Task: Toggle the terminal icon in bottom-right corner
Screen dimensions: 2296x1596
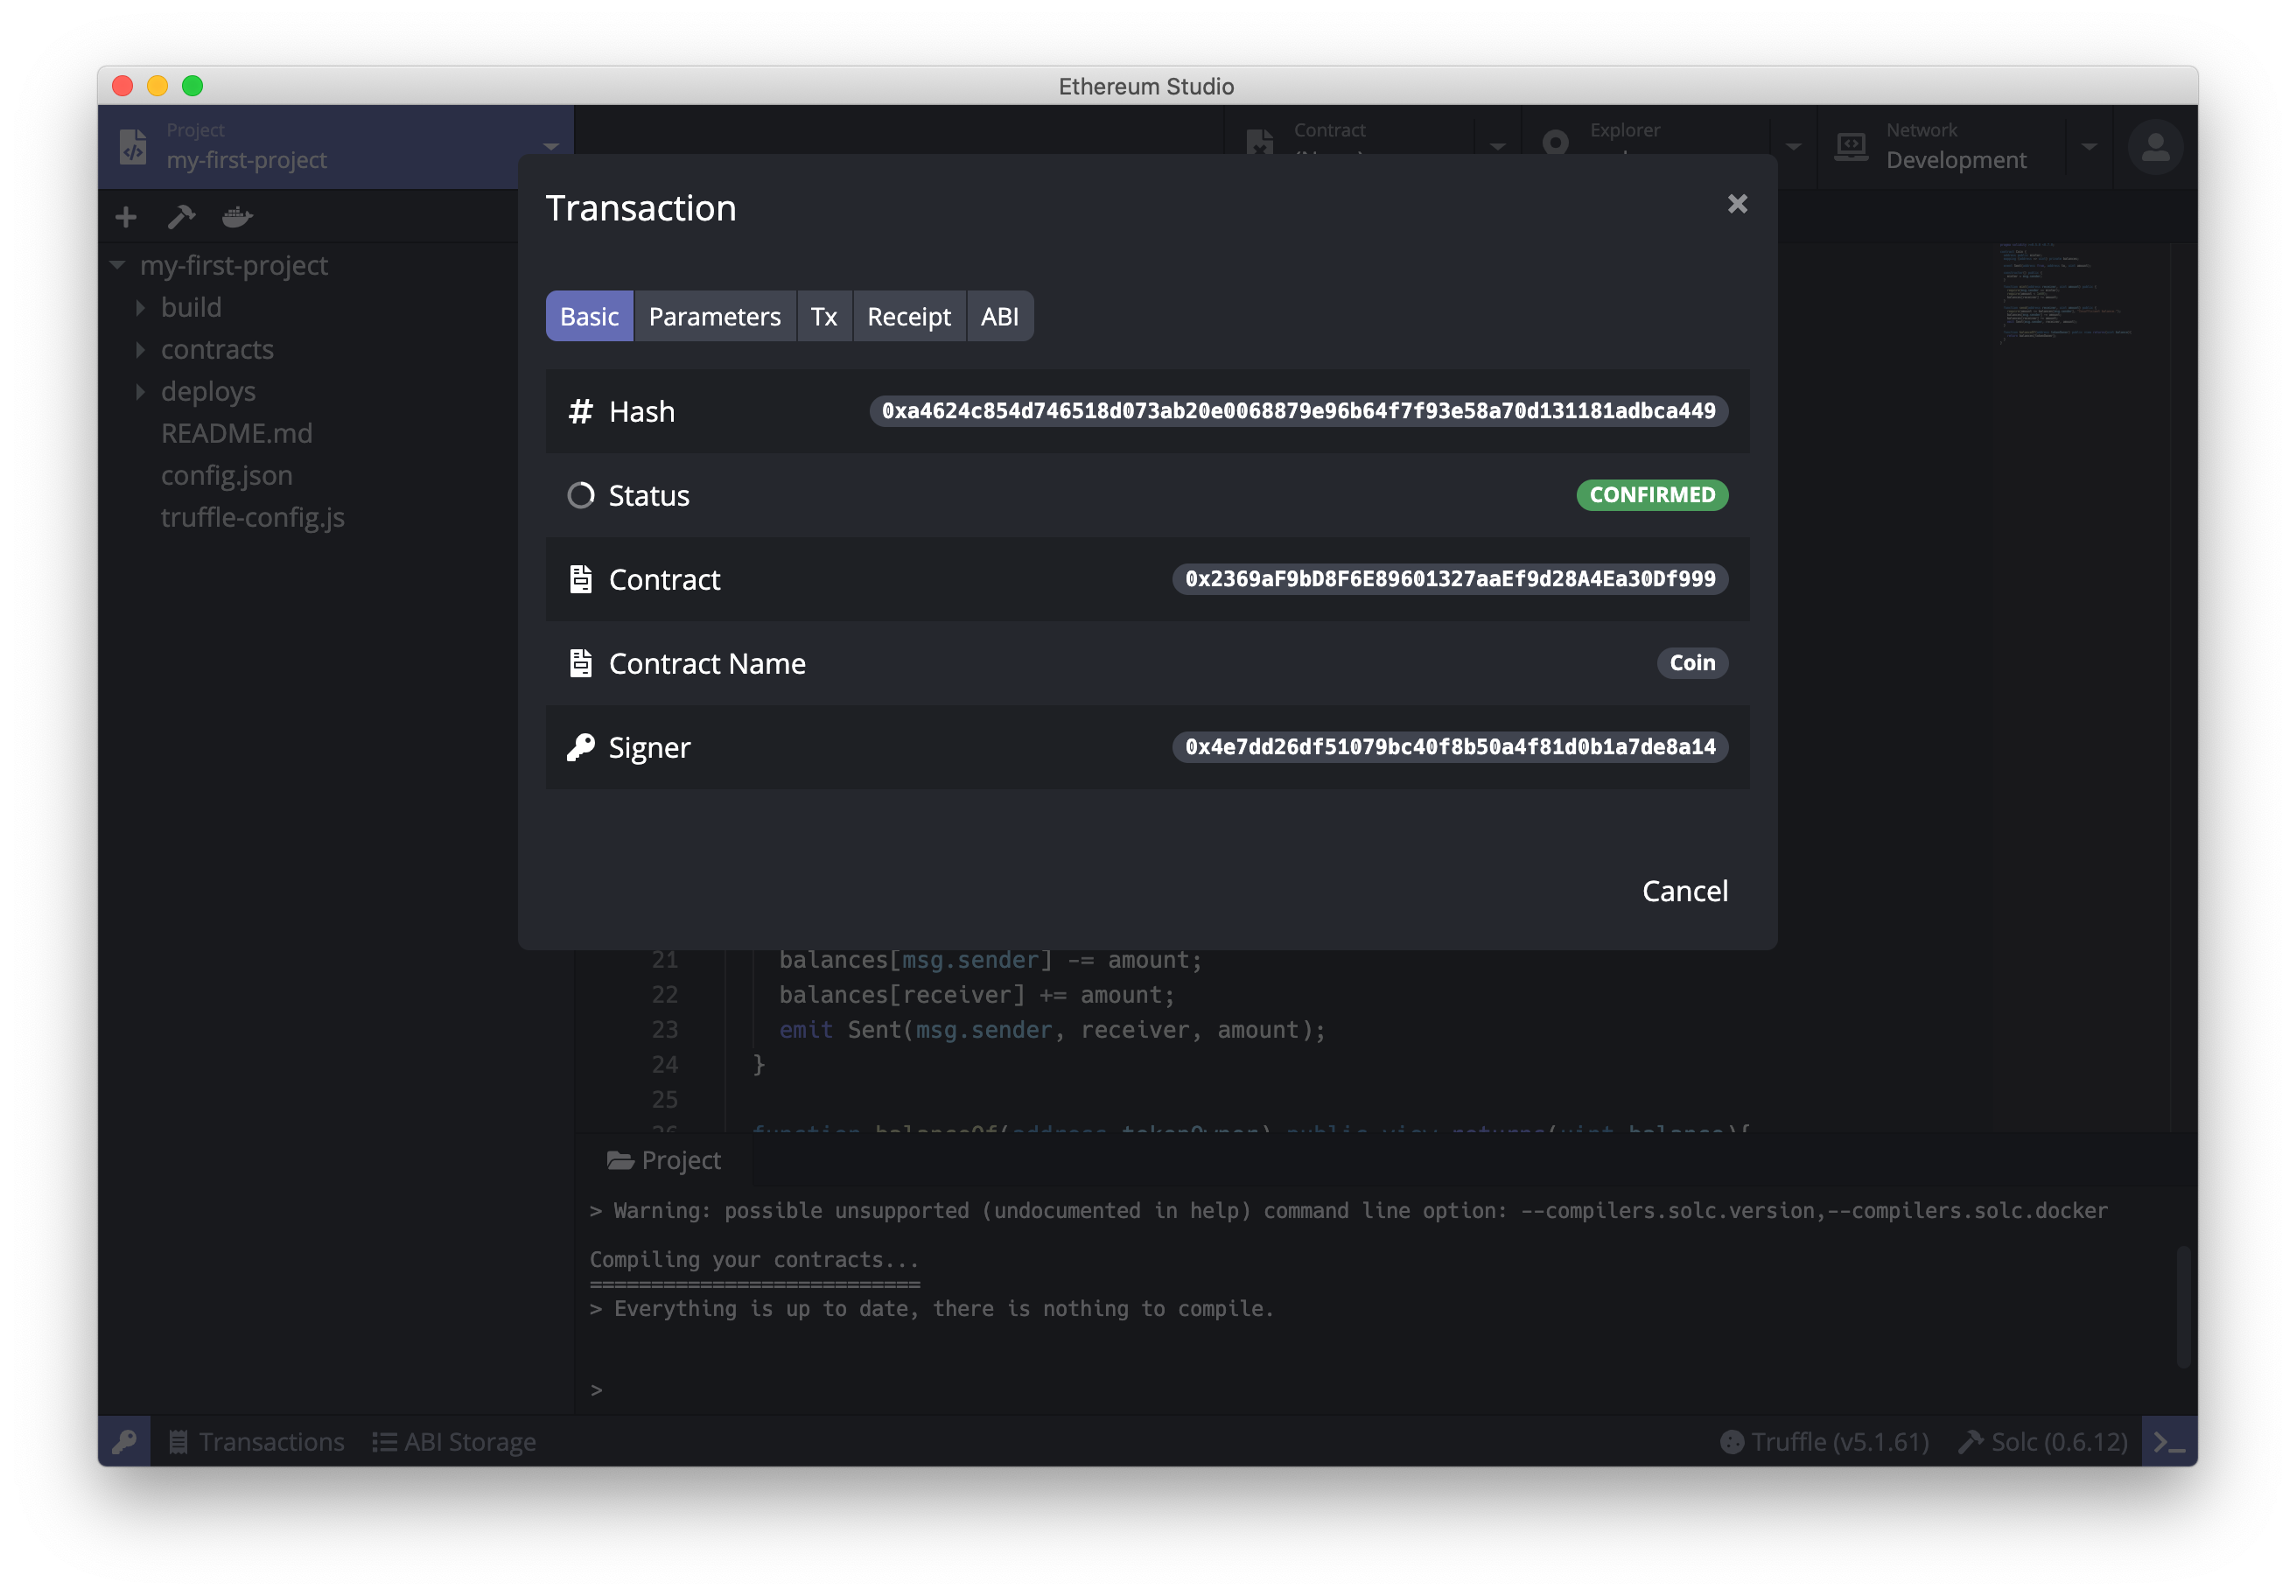Action: click(x=2168, y=1441)
